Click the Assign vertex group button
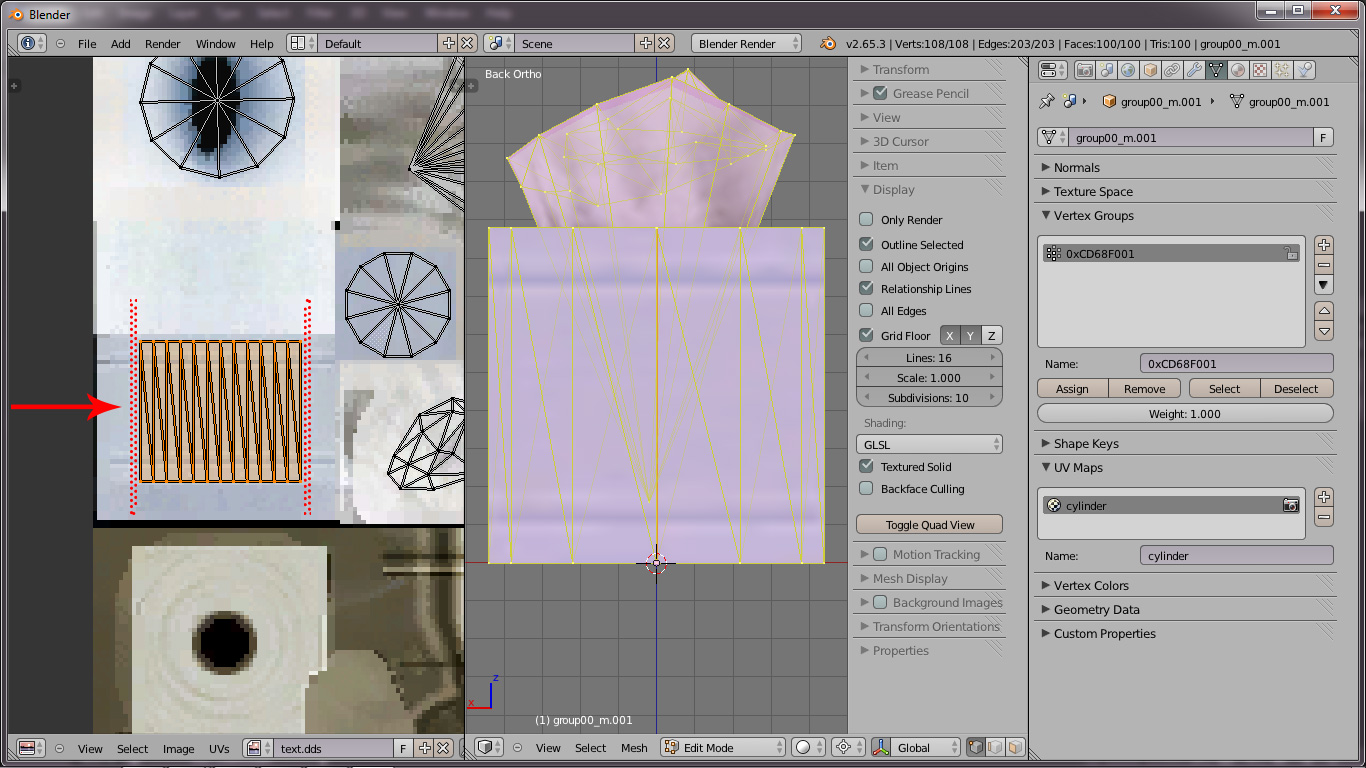Screen dimensions: 1366x768 click(x=1072, y=389)
